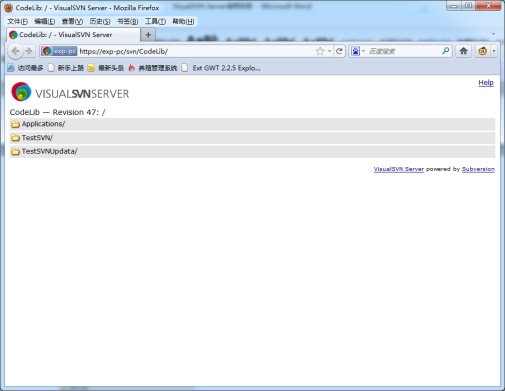Image resolution: width=505 pixels, height=391 pixels.
Task: Click the monkey face toolbar icon
Action: 483,51
